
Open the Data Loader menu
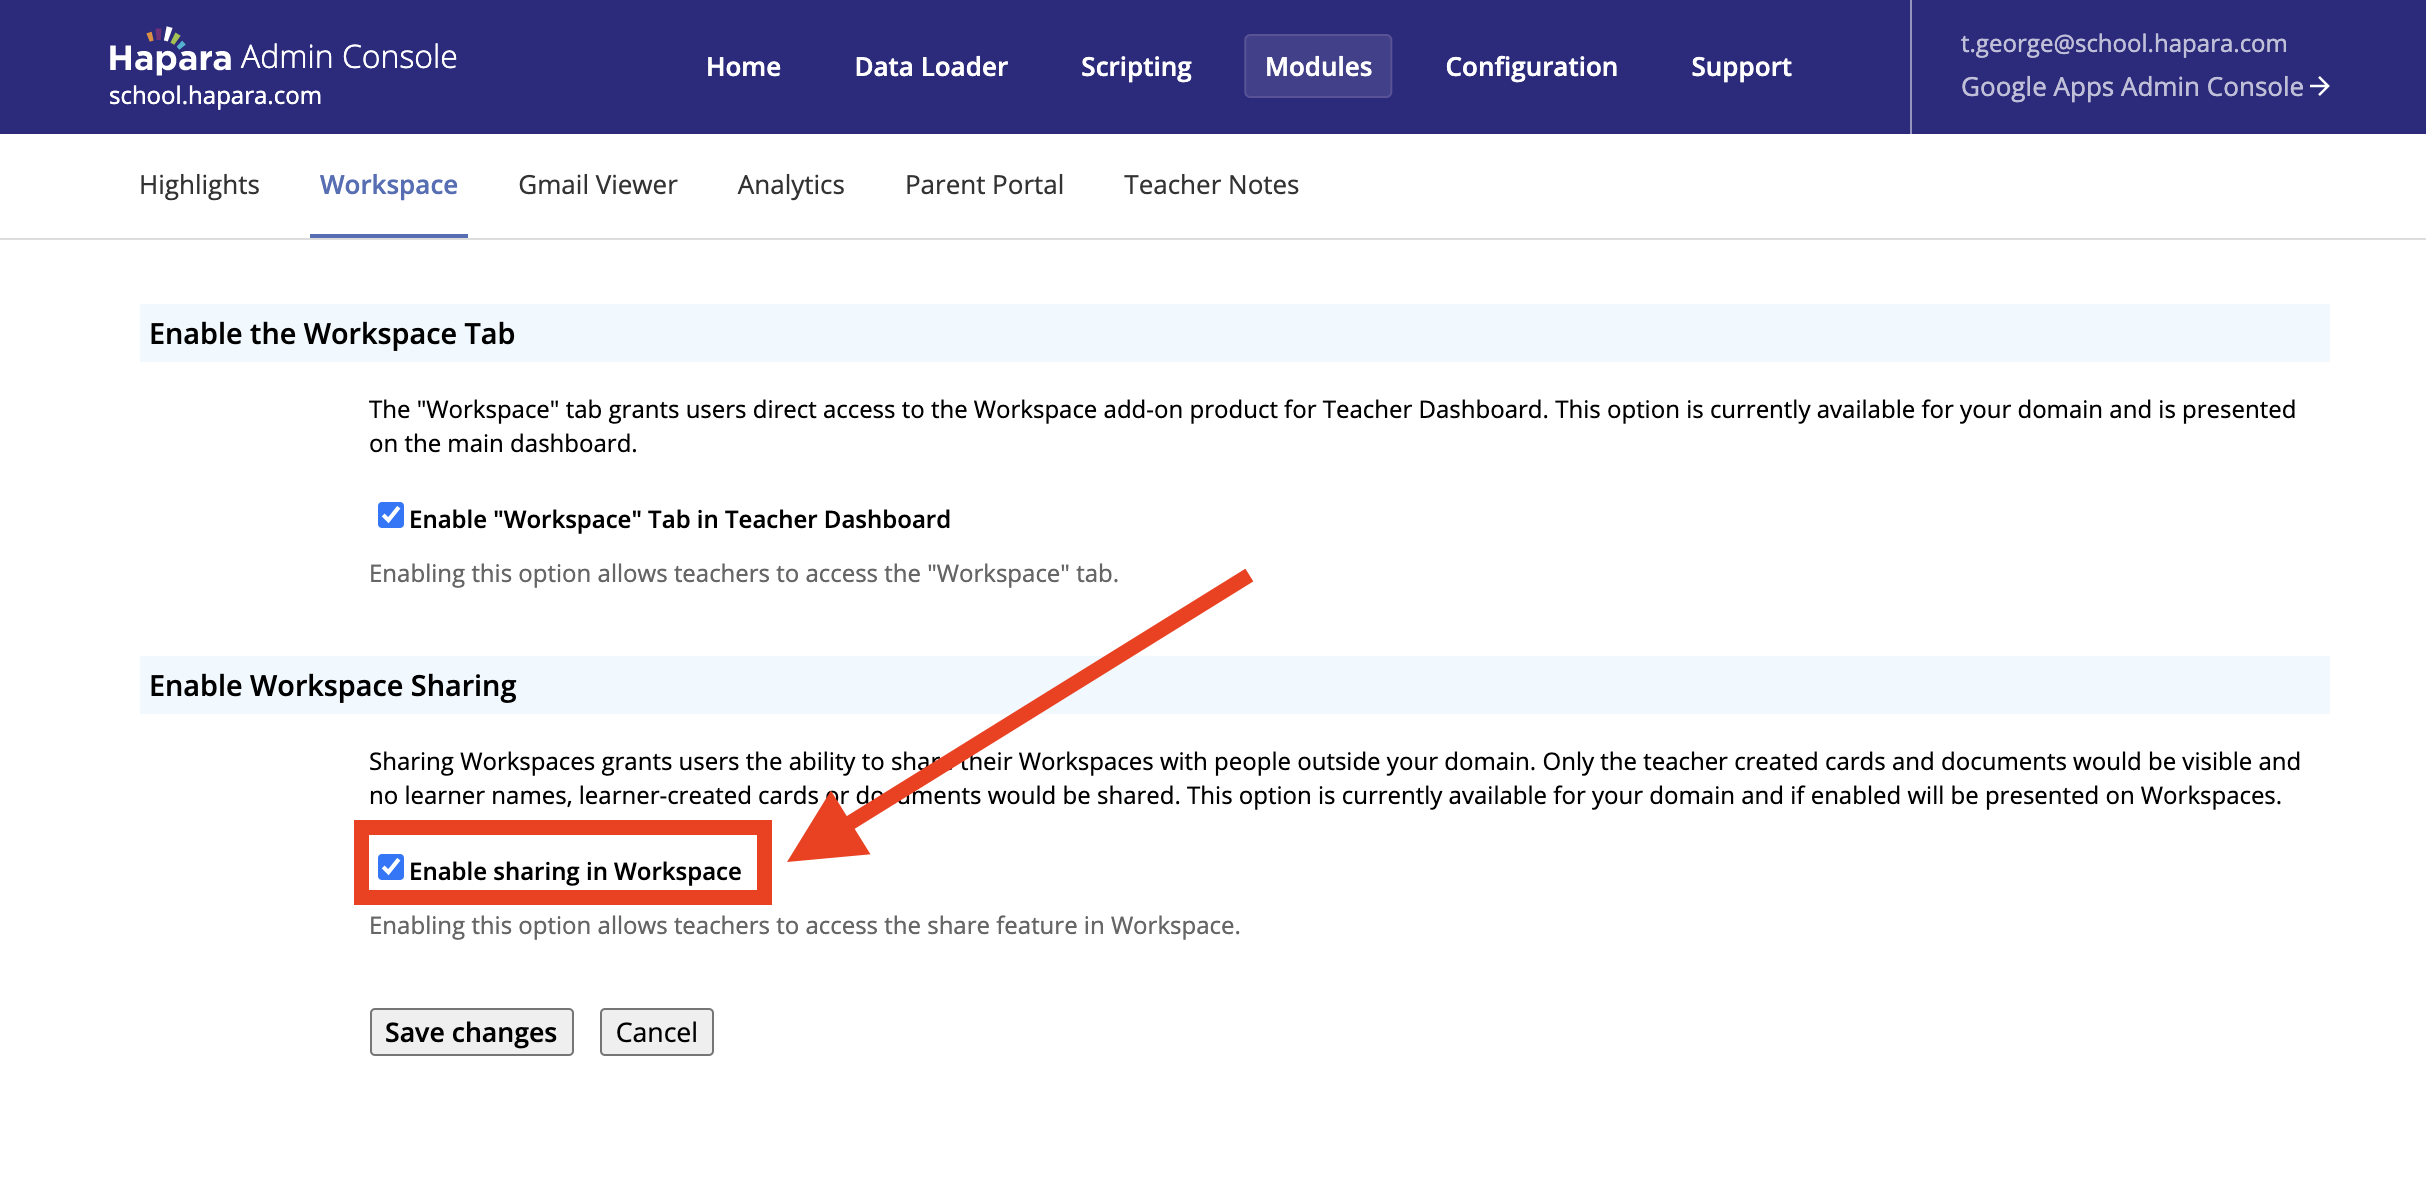pyautogui.click(x=930, y=66)
